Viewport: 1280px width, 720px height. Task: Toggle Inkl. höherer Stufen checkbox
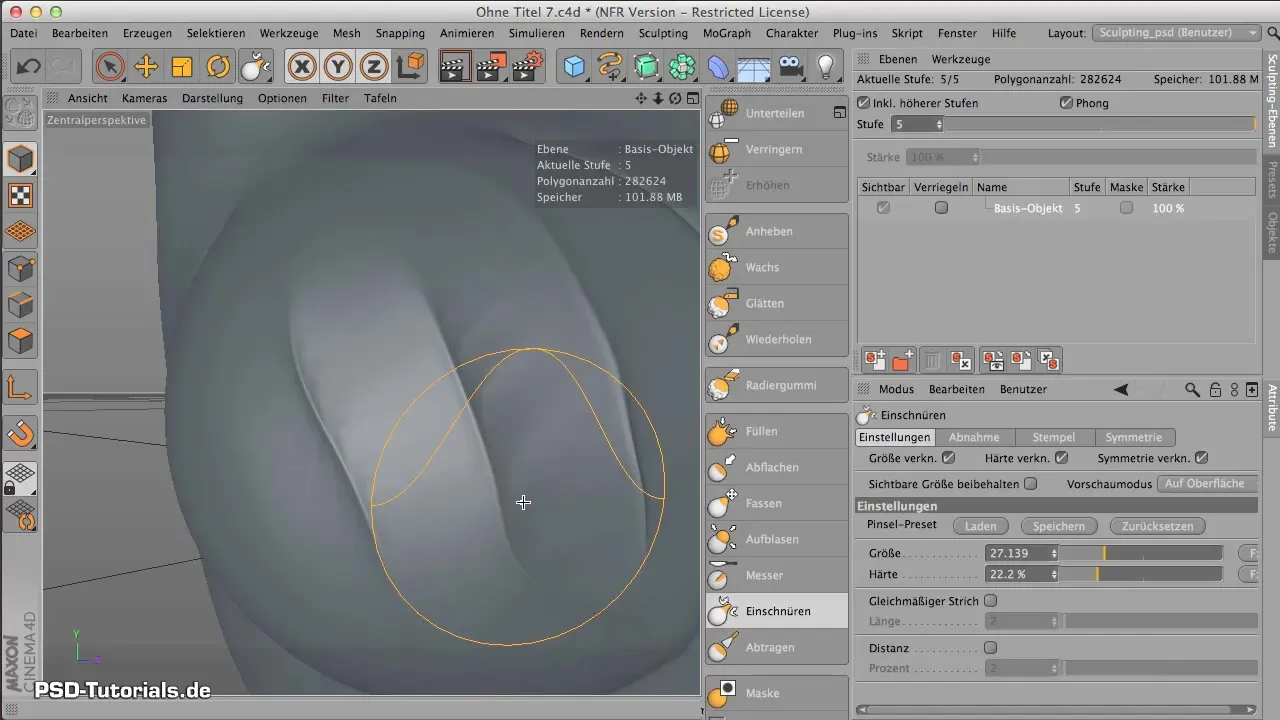[x=864, y=103]
